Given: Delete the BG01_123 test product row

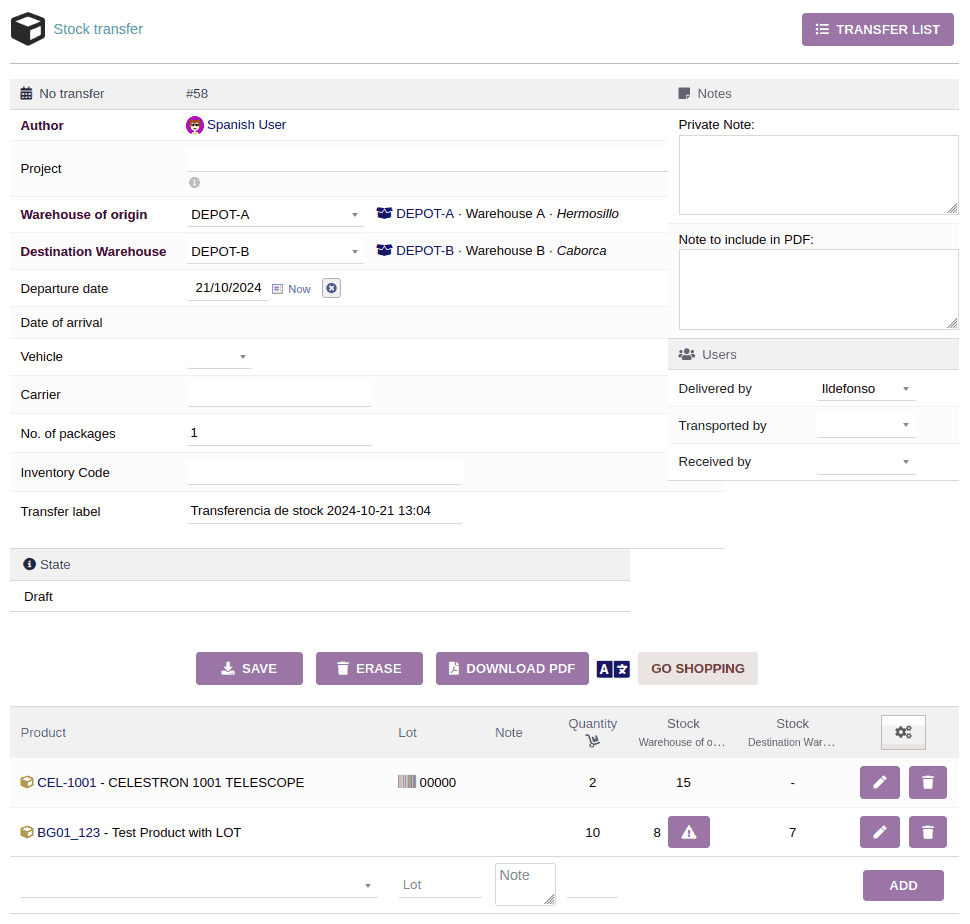Looking at the screenshot, I should click(927, 832).
